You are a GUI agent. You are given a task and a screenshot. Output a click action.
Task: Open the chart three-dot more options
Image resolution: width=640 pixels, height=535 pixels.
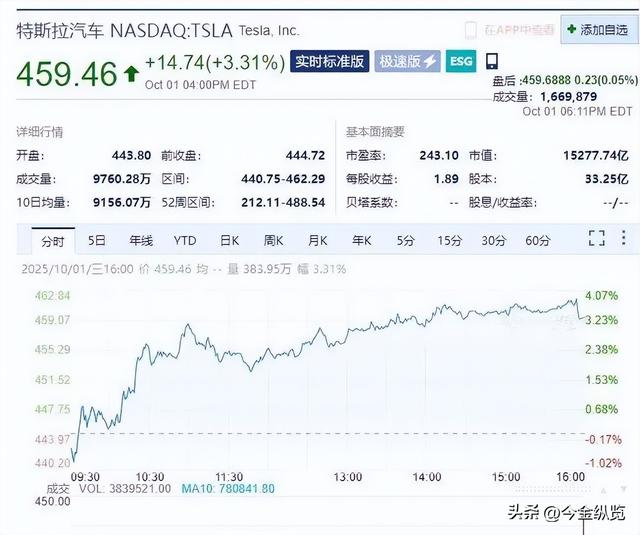(x=625, y=239)
